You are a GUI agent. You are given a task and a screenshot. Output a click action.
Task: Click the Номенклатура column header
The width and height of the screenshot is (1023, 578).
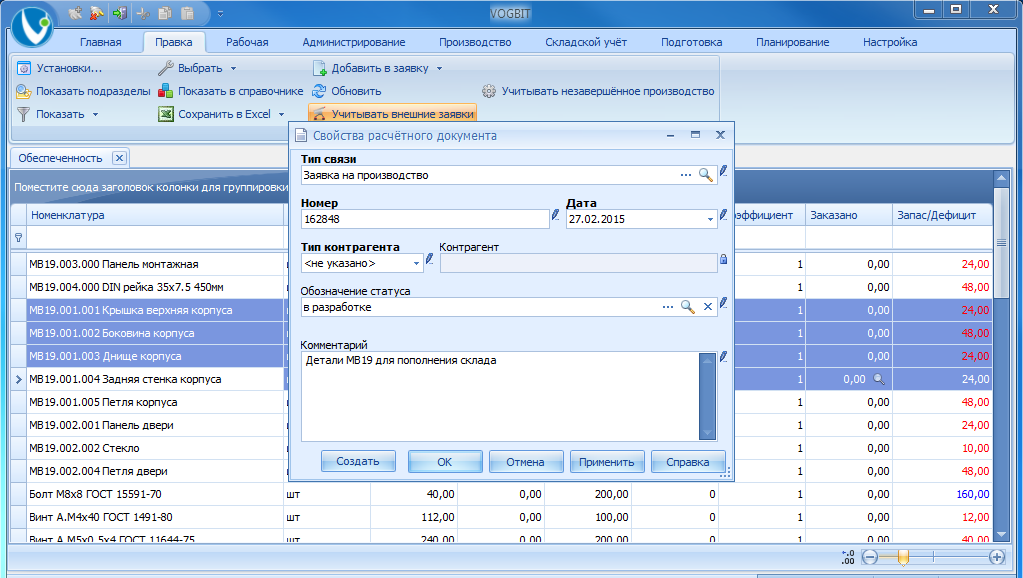155,215
